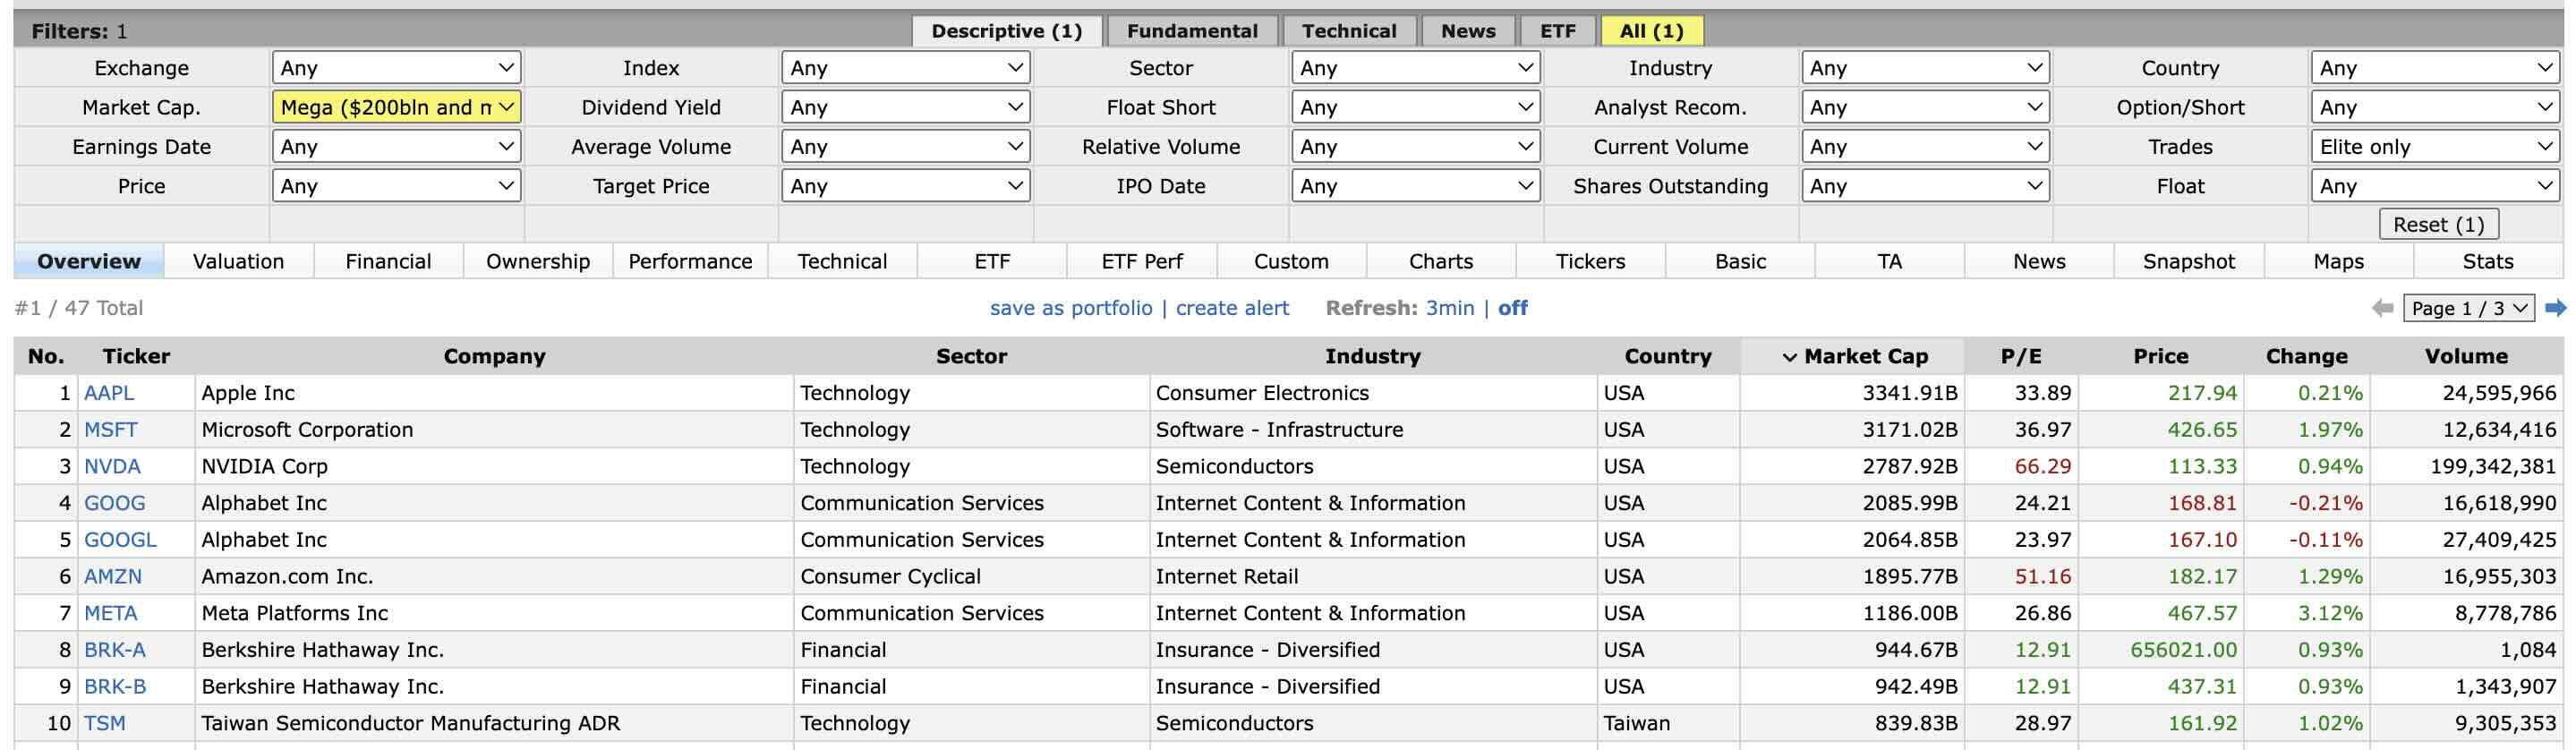Open the BRK-A ticker link
Image resolution: width=2576 pixels, height=750 pixels.
(115, 650)
